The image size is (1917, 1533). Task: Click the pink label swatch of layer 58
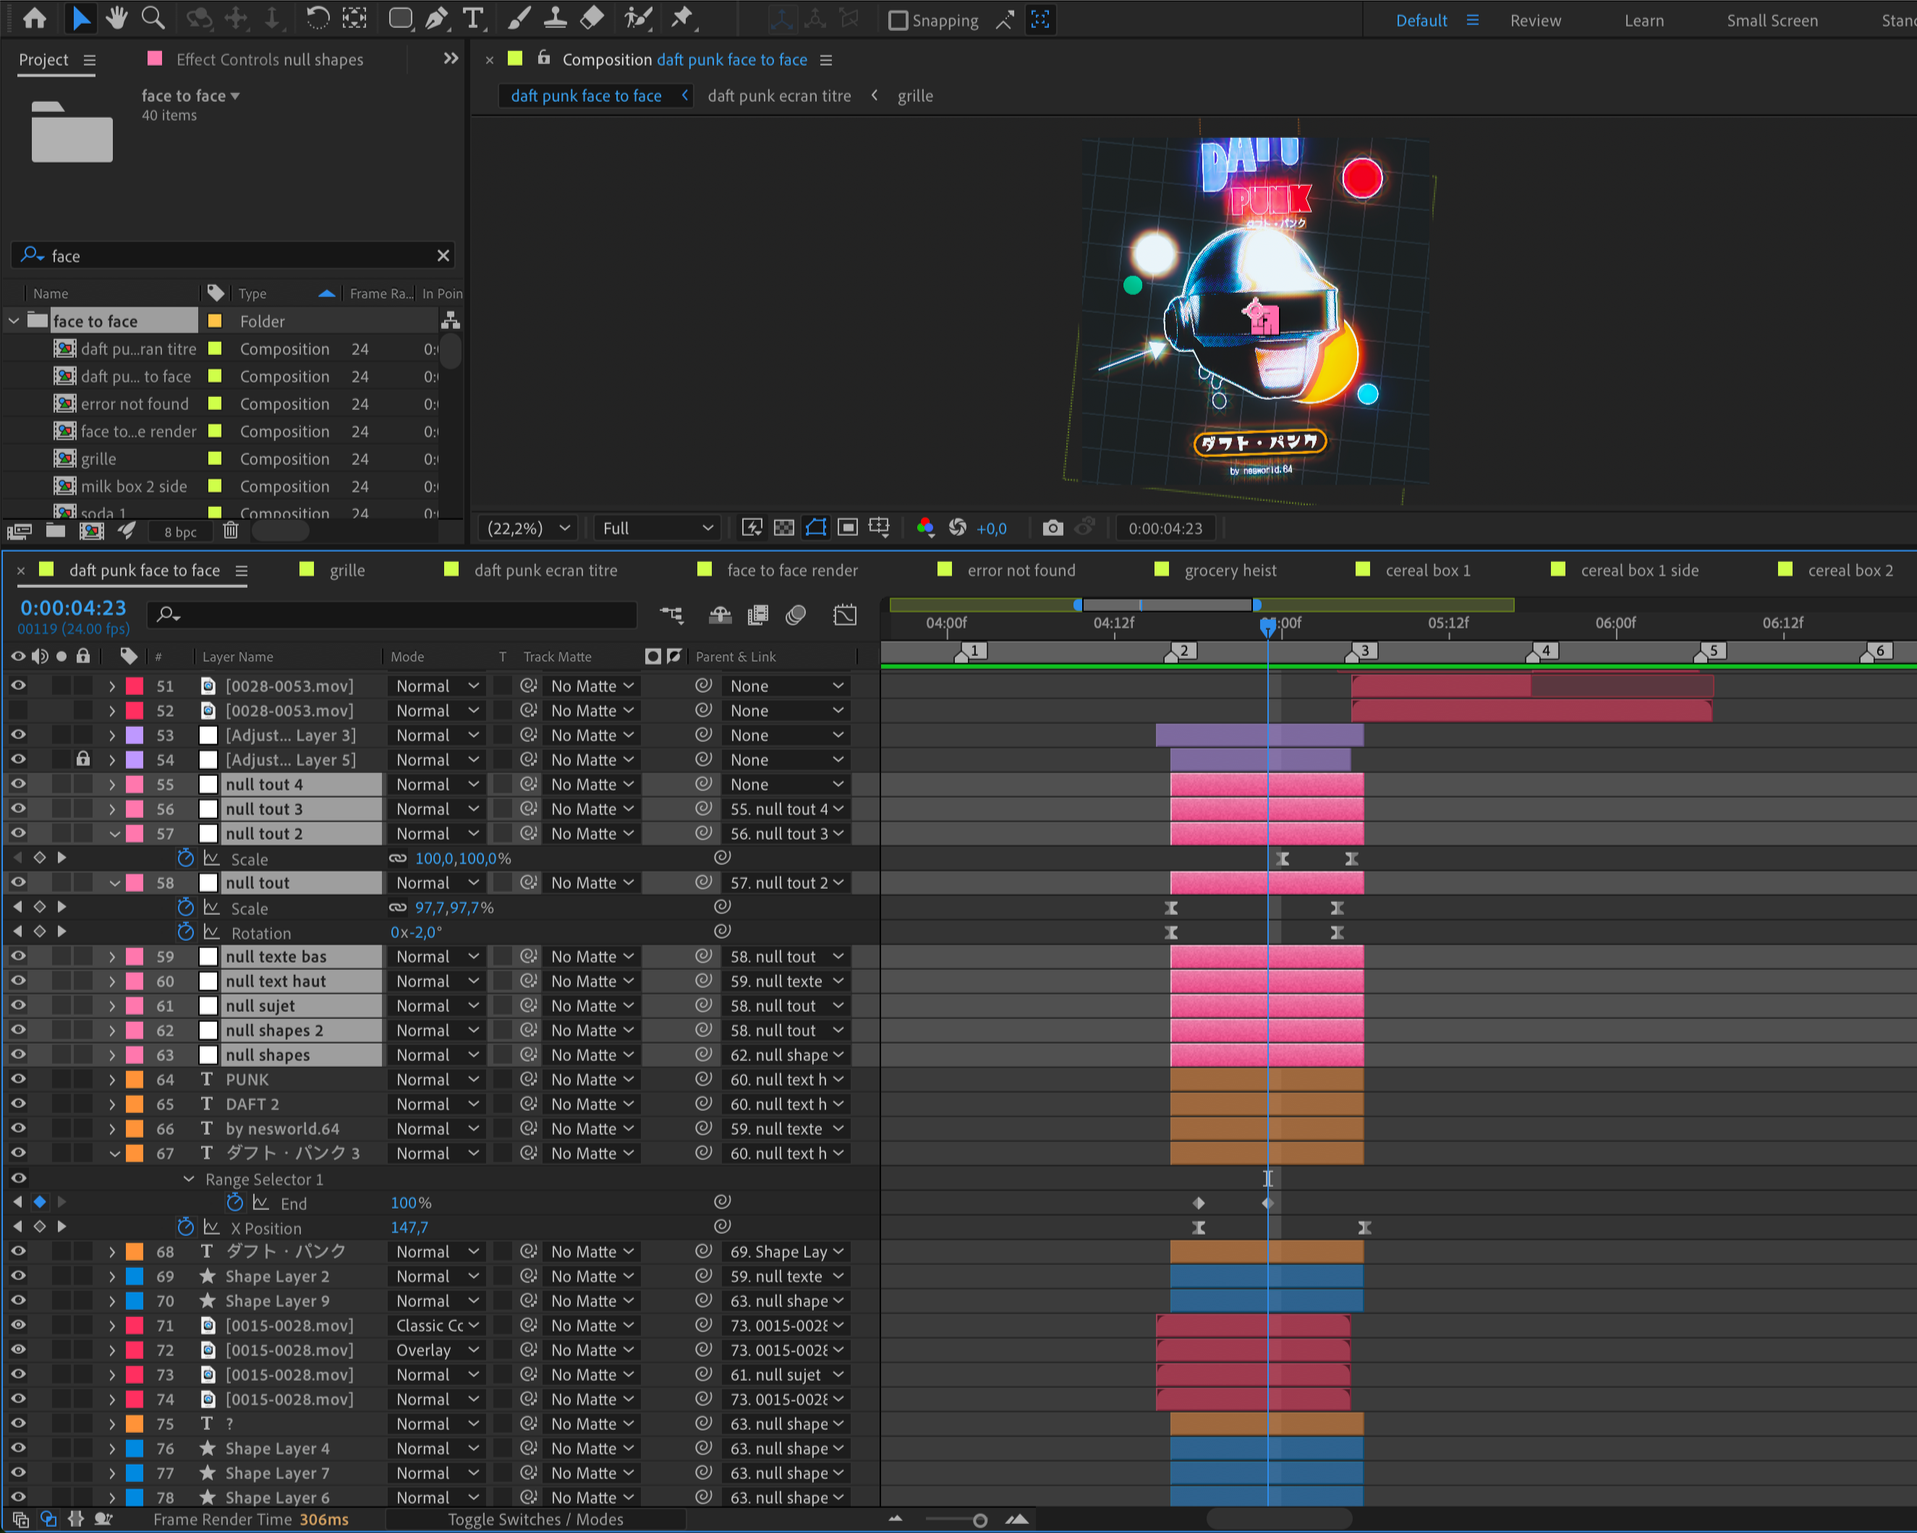pyautogui.click(x=134, y=883)
